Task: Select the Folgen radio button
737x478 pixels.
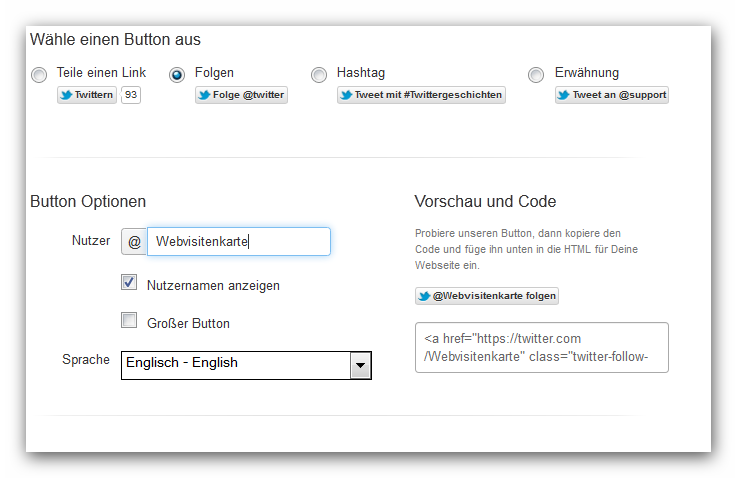Action: click(177, 75)
